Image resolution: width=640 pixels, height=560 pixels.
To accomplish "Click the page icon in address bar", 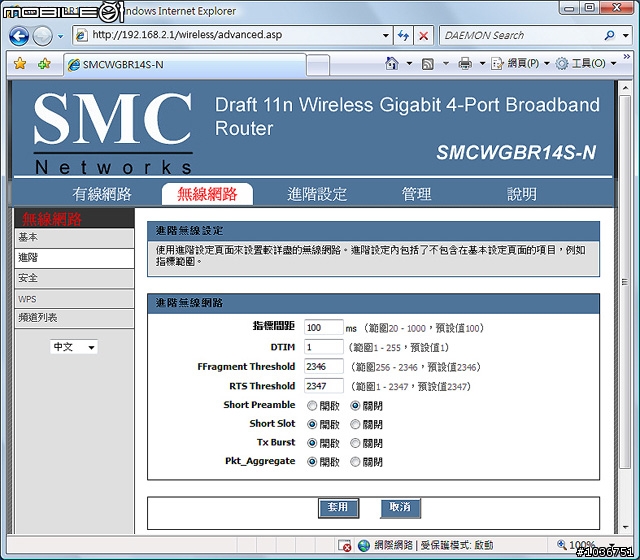I will [x=82, y=35].
